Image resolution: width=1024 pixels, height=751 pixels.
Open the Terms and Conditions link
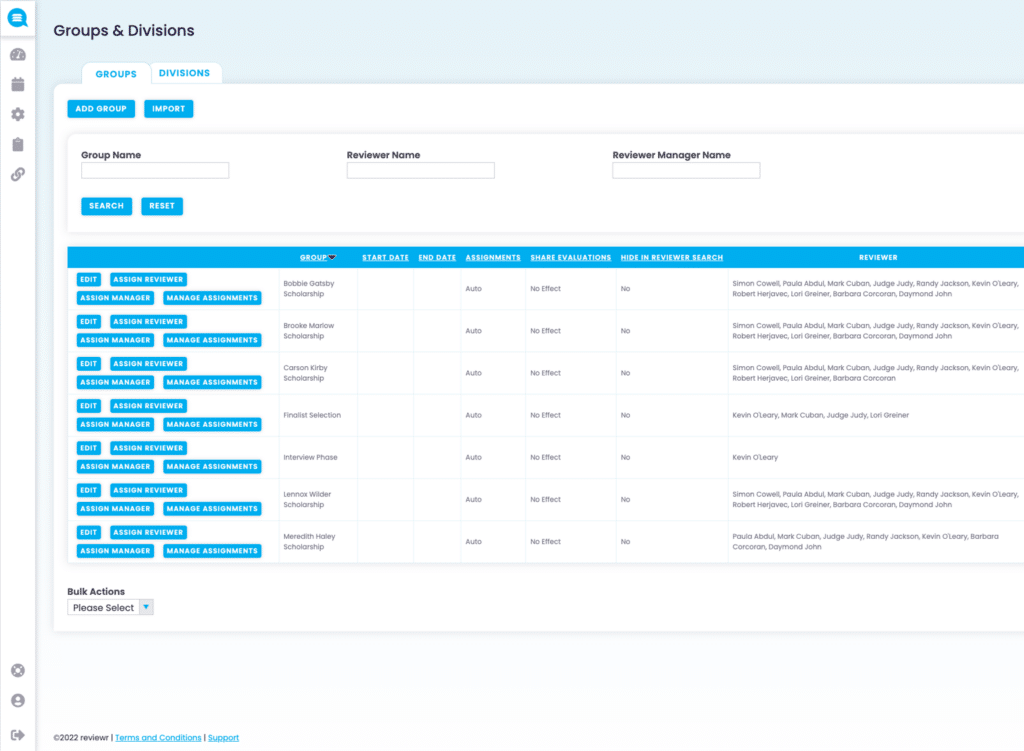[x=158, y=737]
